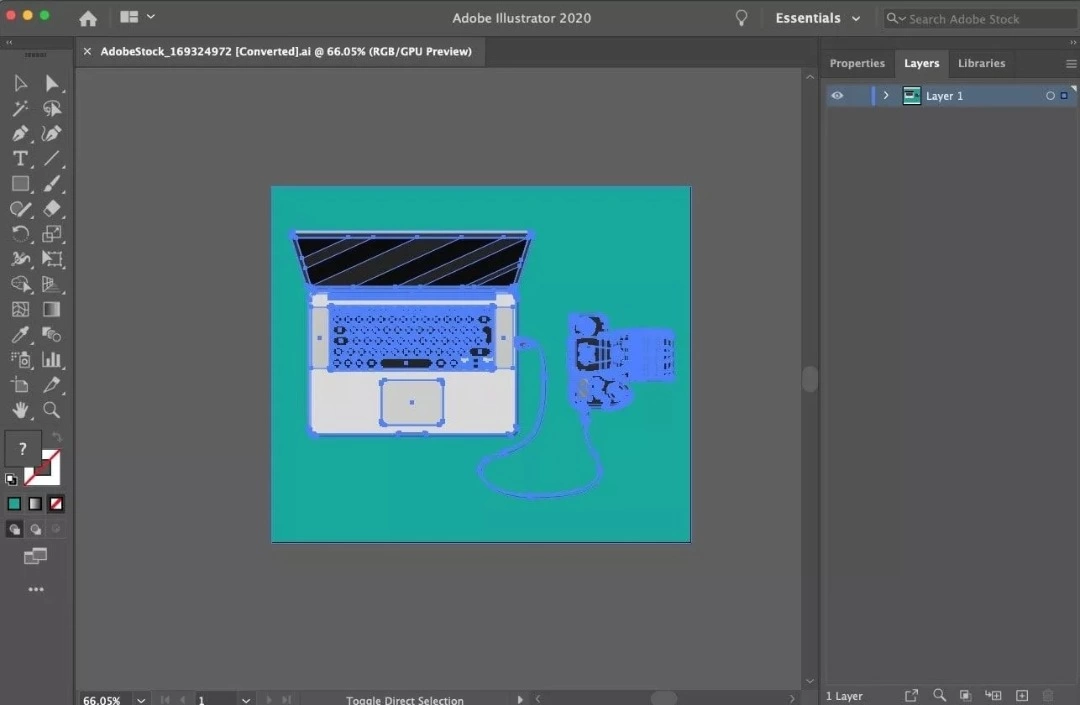Select the Type tool
The width and height of the screenshot is (1080, 705).
tap(20, 159)
